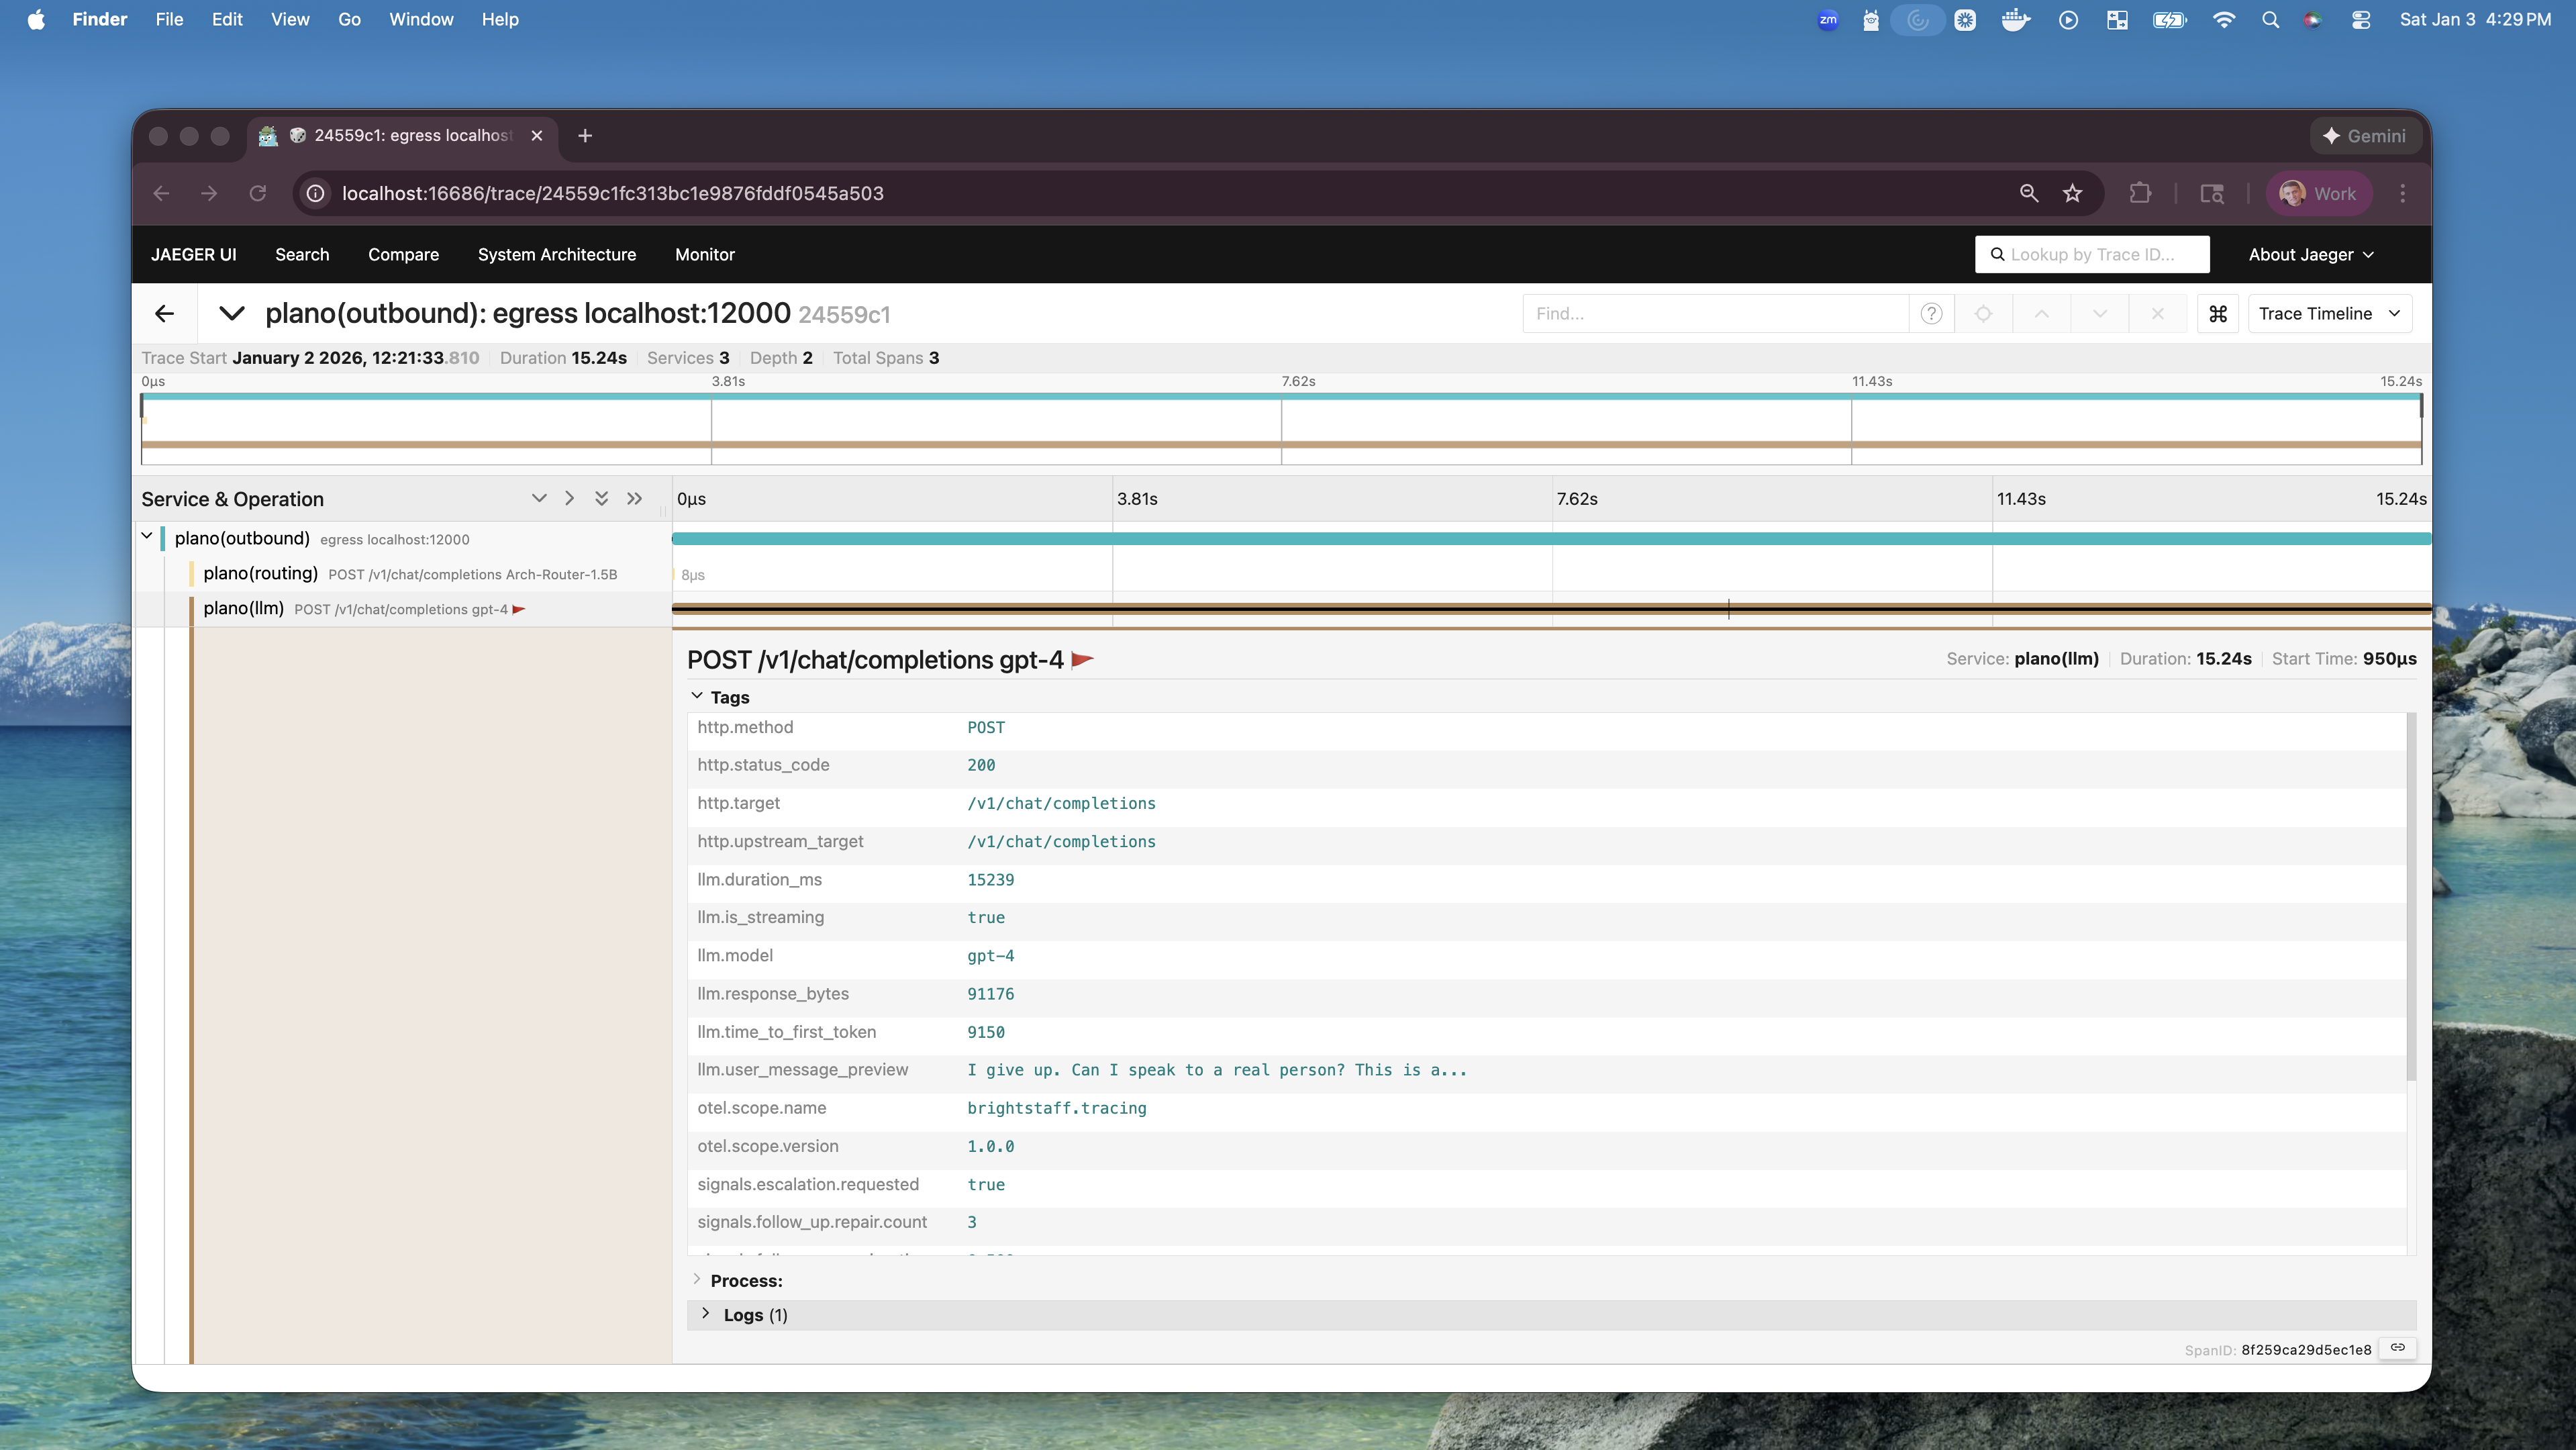Viewport: 2576px width, 1450px height.
Task: Go to the Compare page
Action: click(x=403, y=255)
